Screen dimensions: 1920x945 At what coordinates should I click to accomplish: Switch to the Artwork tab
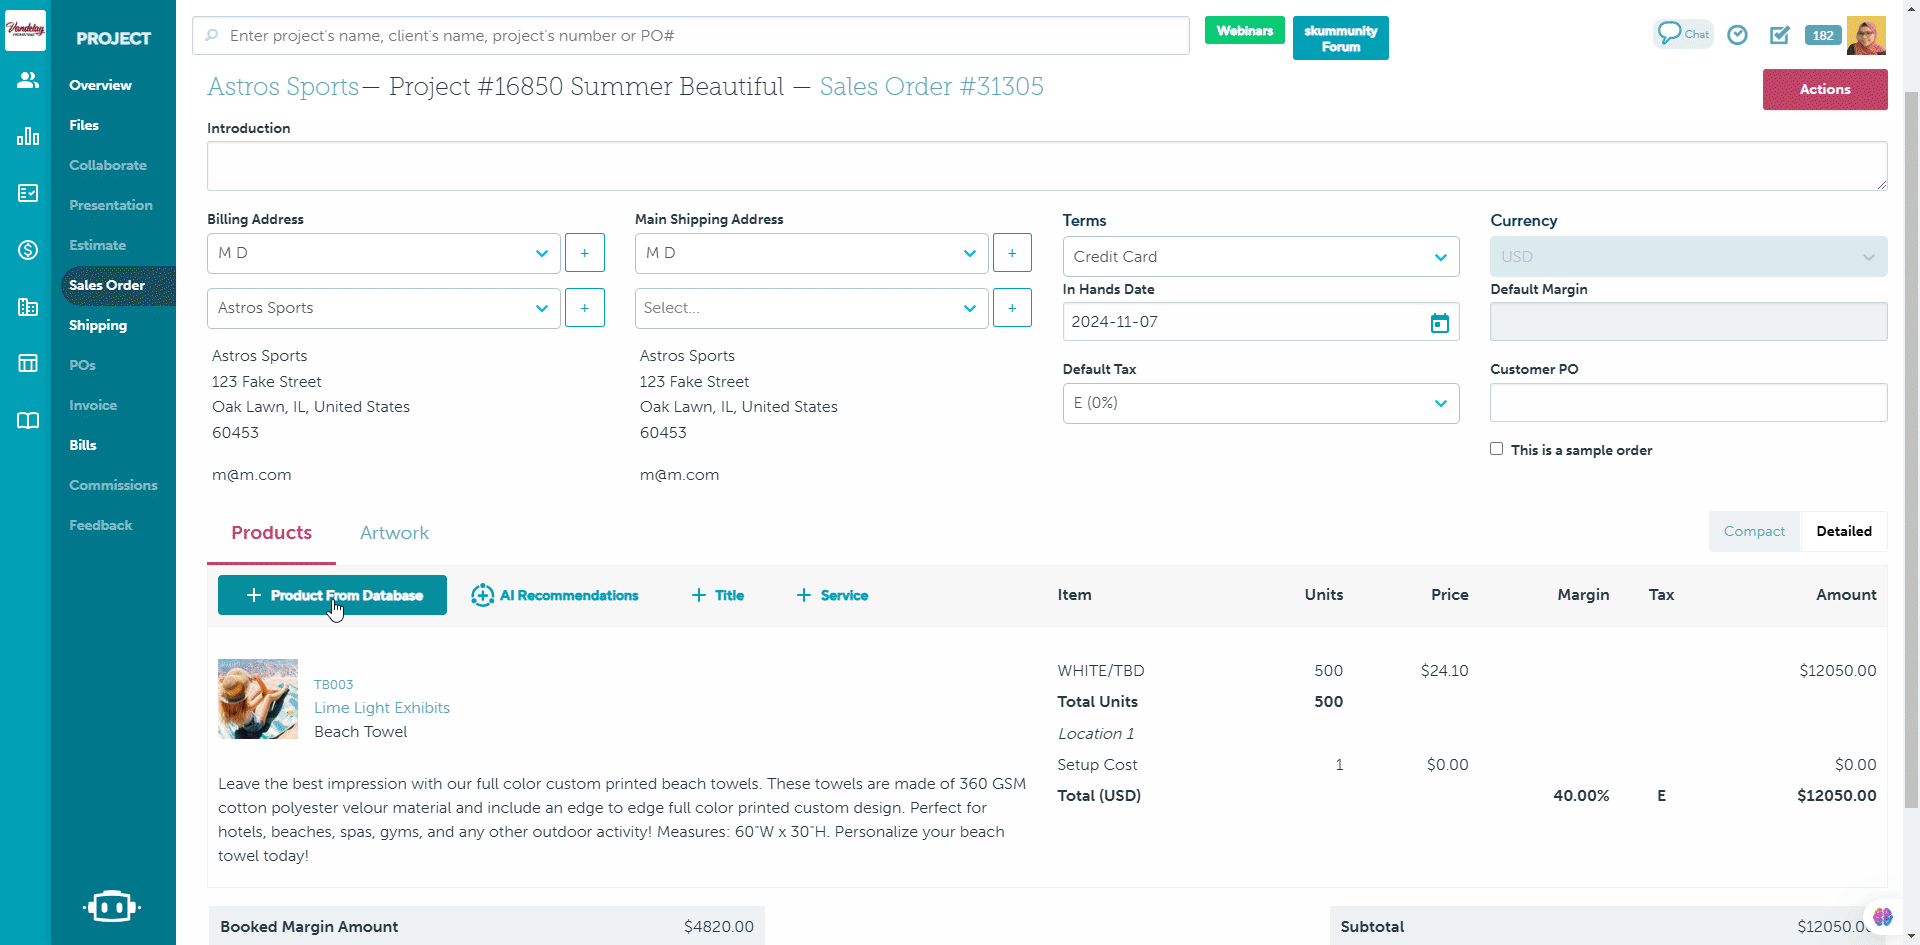click(394, 533)
